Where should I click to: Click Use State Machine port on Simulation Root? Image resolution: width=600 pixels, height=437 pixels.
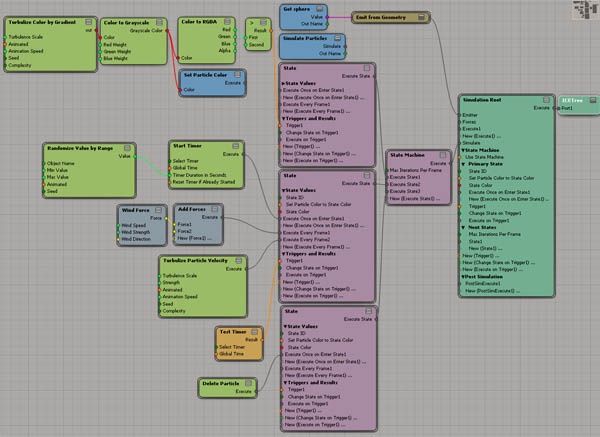459,157
